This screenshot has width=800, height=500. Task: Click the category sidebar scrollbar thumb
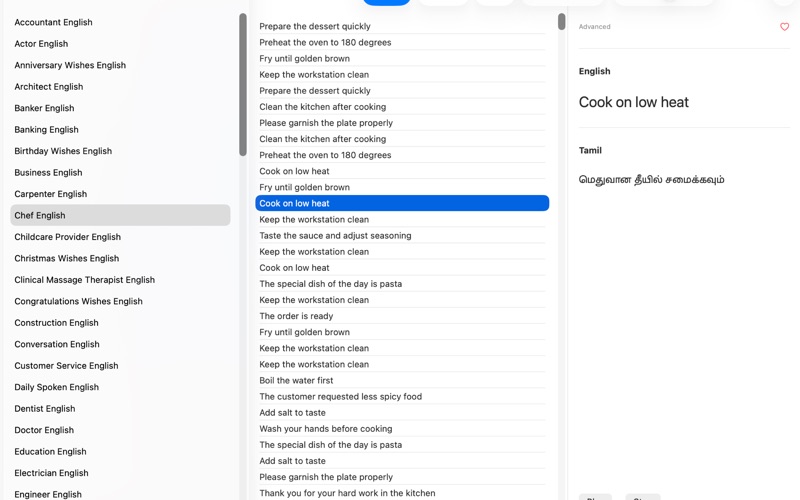click(x=243, y=85)
